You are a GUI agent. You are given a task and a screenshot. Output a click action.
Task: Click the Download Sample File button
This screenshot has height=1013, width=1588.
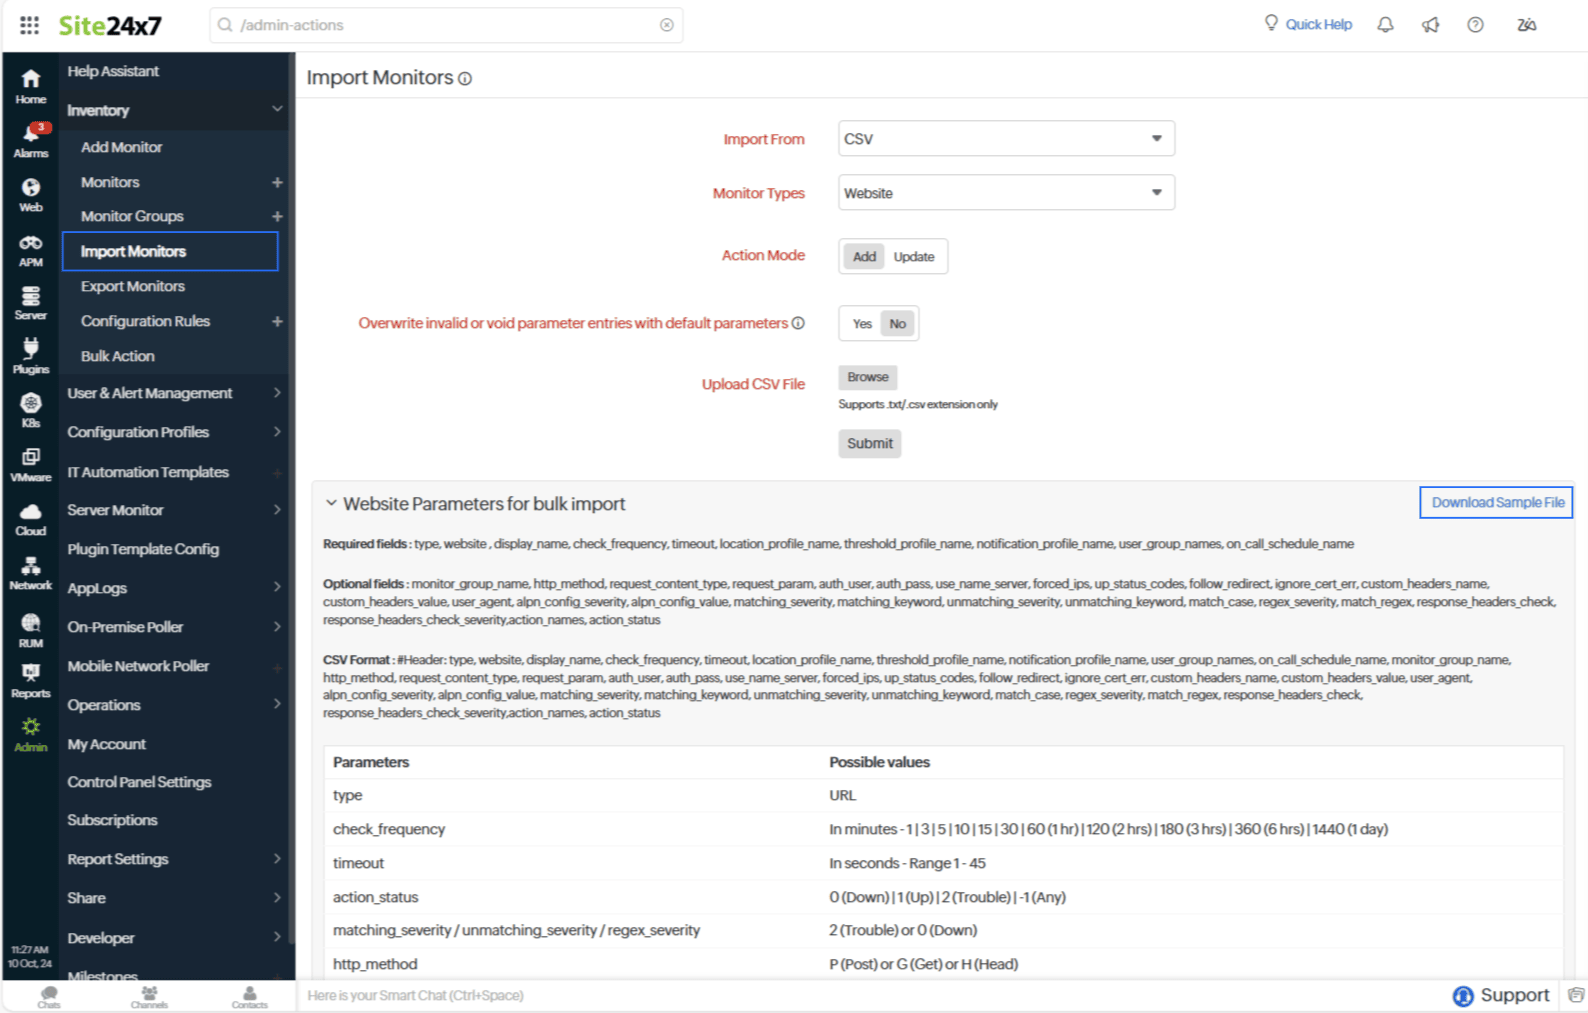coord(1497,503)
